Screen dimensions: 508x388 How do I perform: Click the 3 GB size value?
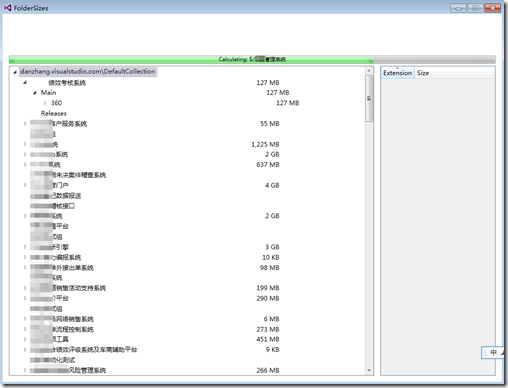pyautogui.click(x=272, y=247)
